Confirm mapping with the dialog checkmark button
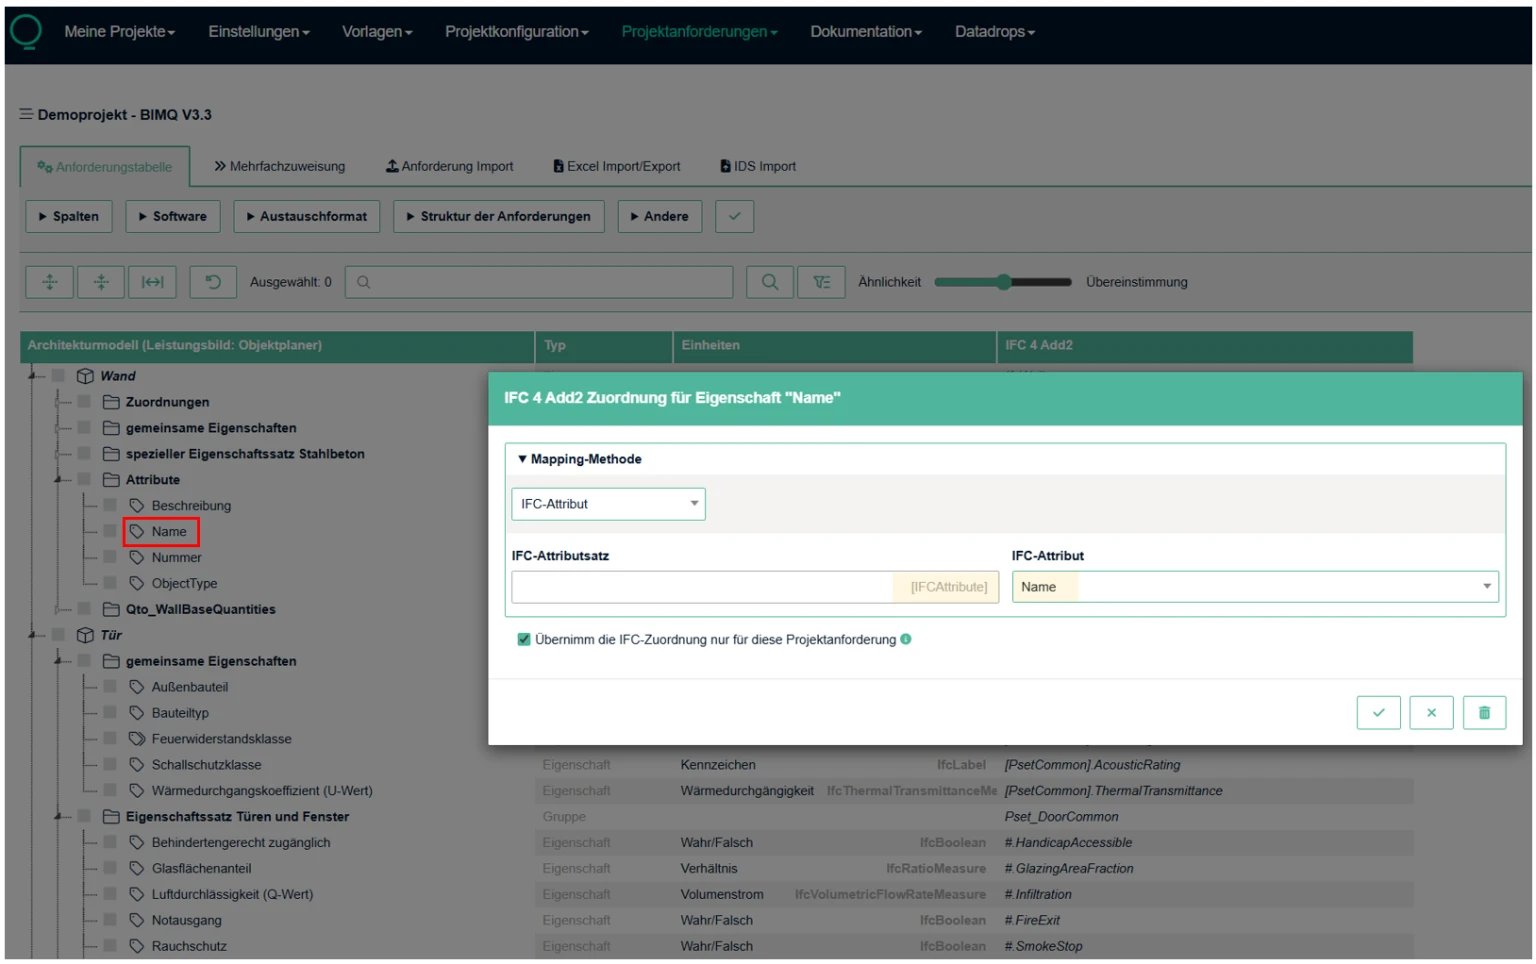This screenshot has width=1536, height=964. 1378,713
